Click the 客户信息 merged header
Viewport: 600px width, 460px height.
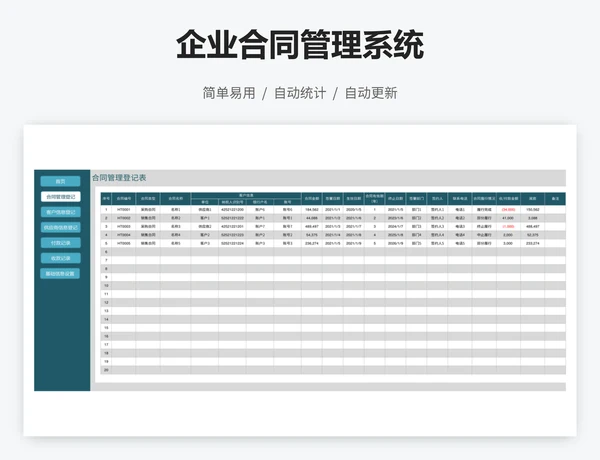coord(246,196)
